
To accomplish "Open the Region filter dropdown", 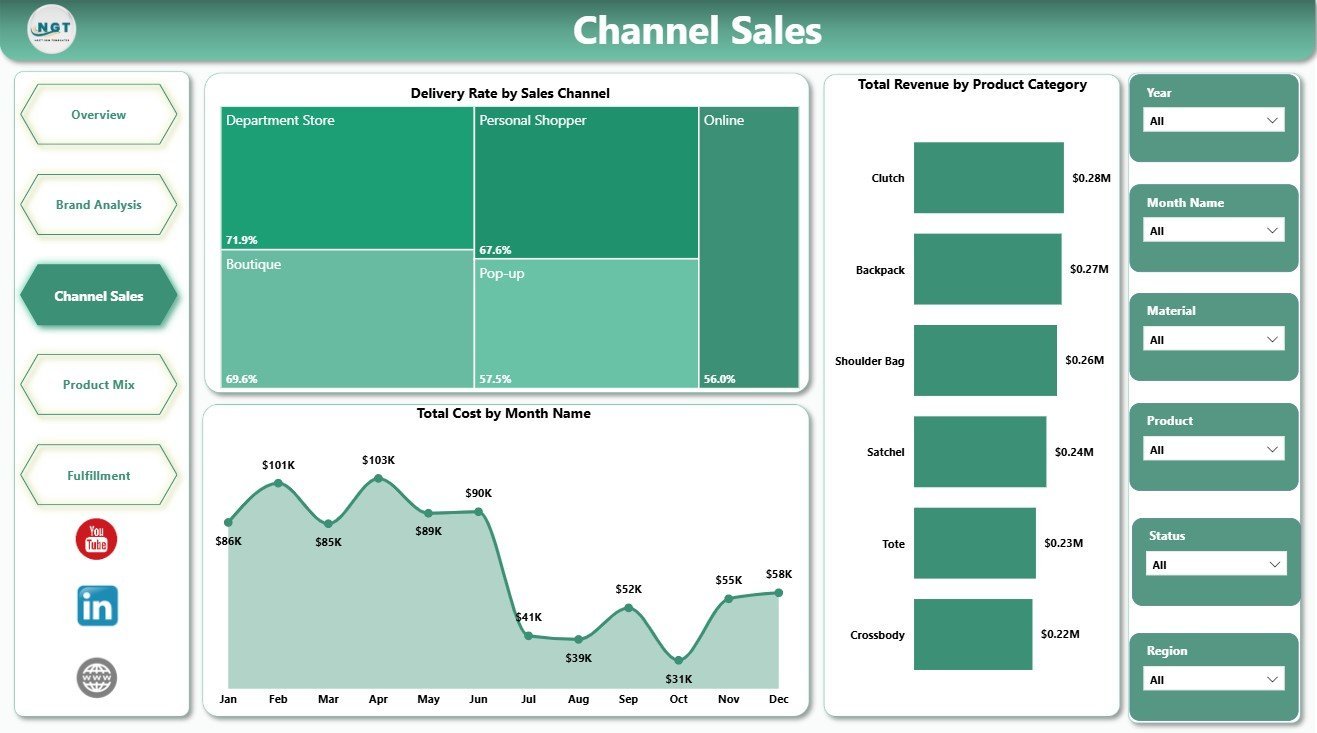I will click(1213, 679).
